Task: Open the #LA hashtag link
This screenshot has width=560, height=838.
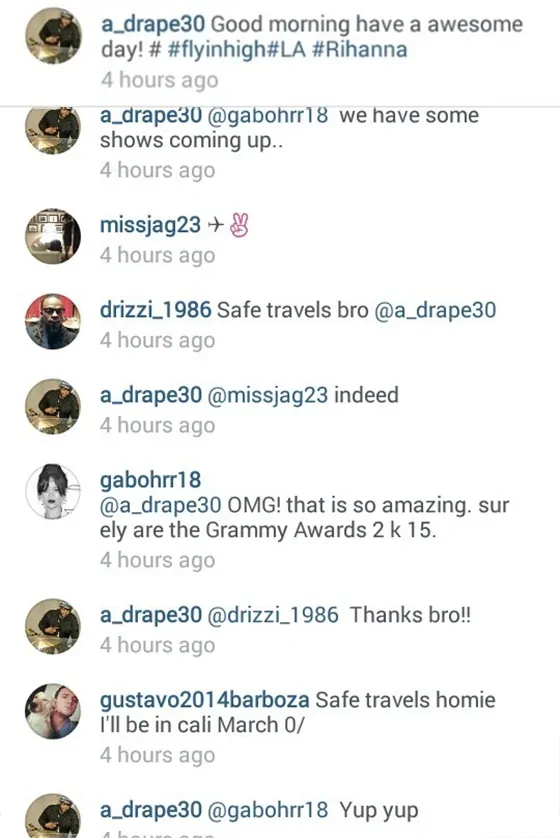Action: pos(286,50)
